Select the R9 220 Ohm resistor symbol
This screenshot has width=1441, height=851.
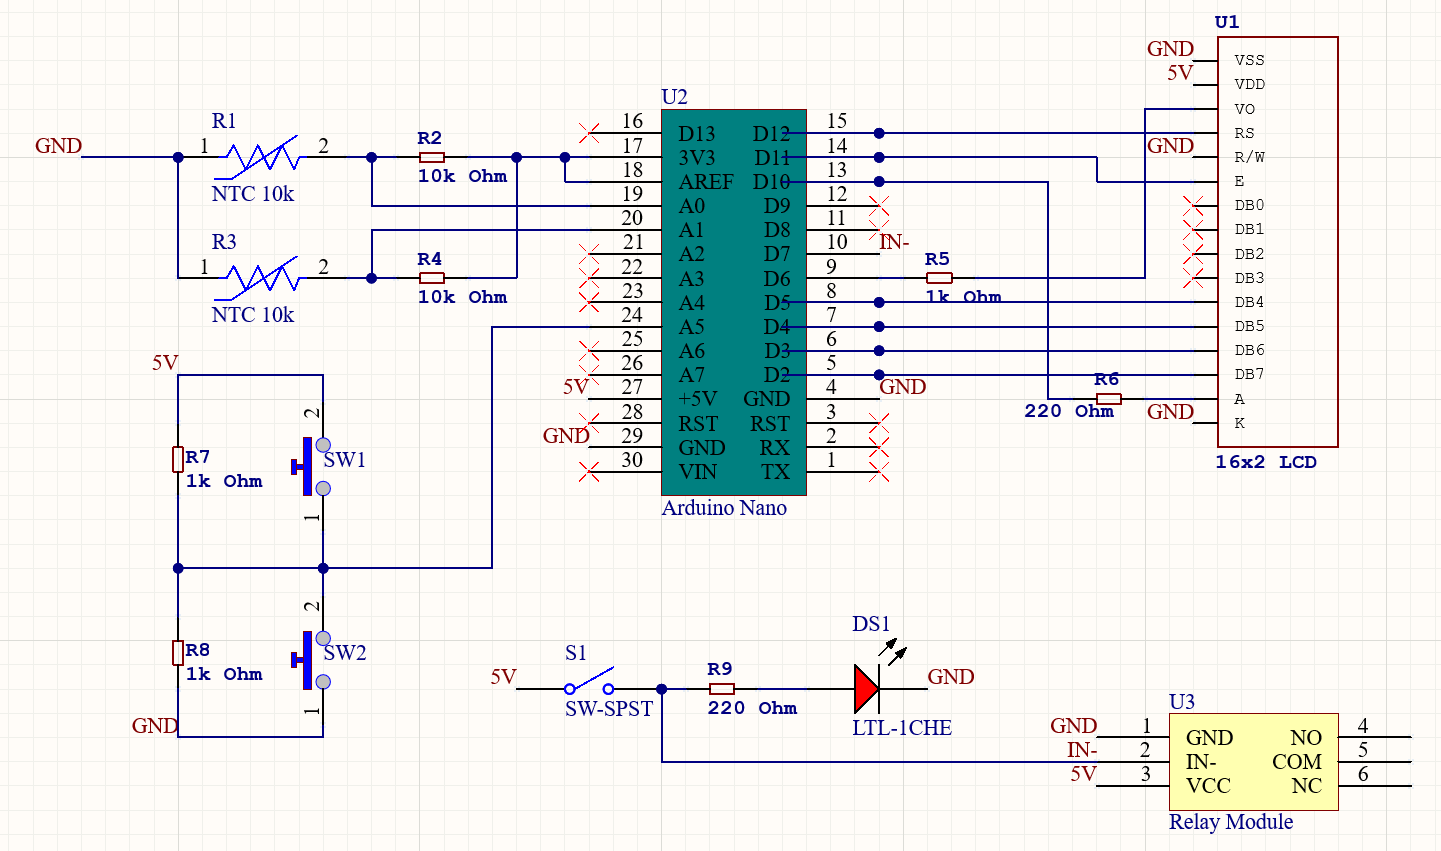722,688
